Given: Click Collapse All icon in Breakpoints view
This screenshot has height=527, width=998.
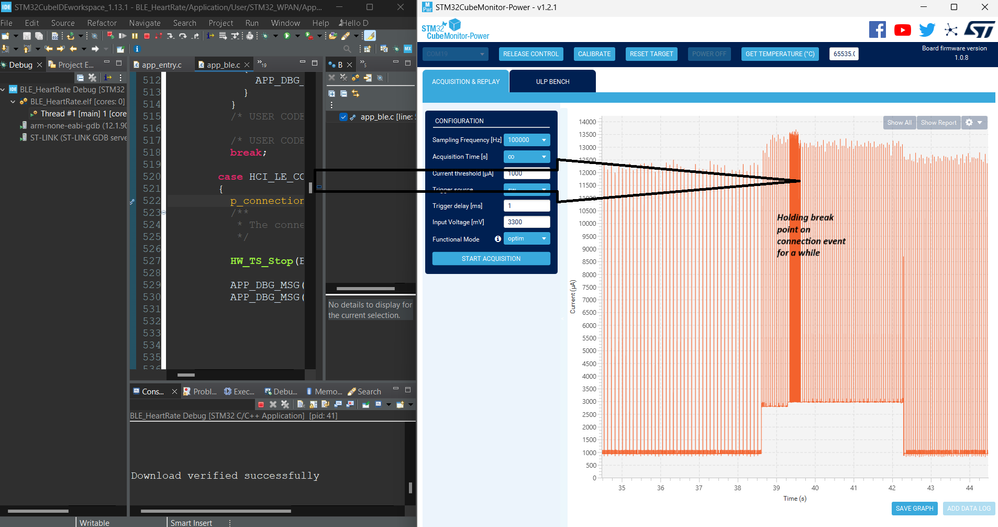Looking at the screenshot, I should click(x=344, y=94).
